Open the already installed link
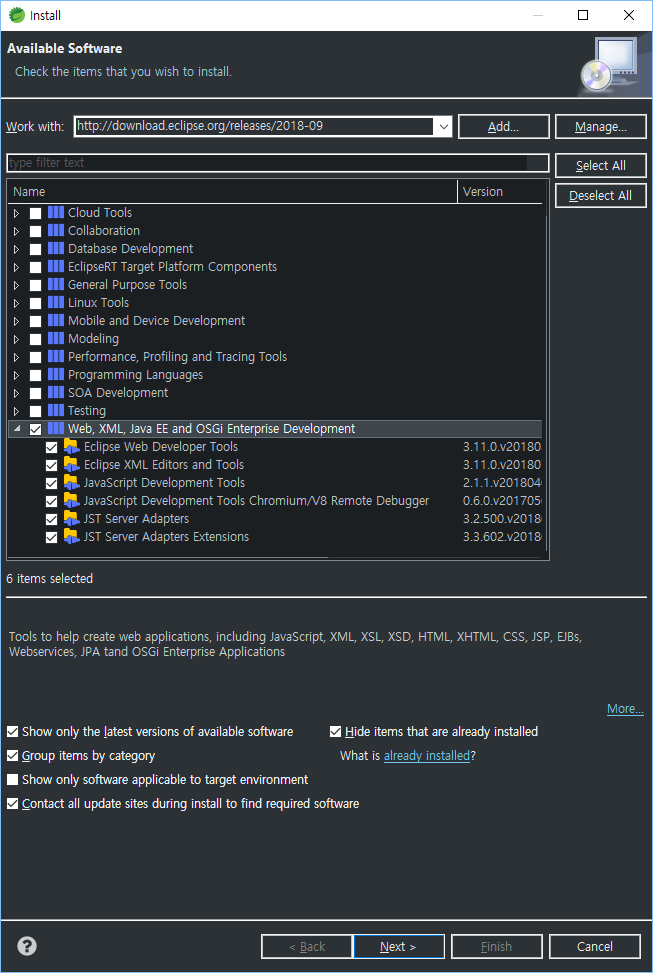The width and height of the screenshot is (653, 973). click(x=427, y=756)
